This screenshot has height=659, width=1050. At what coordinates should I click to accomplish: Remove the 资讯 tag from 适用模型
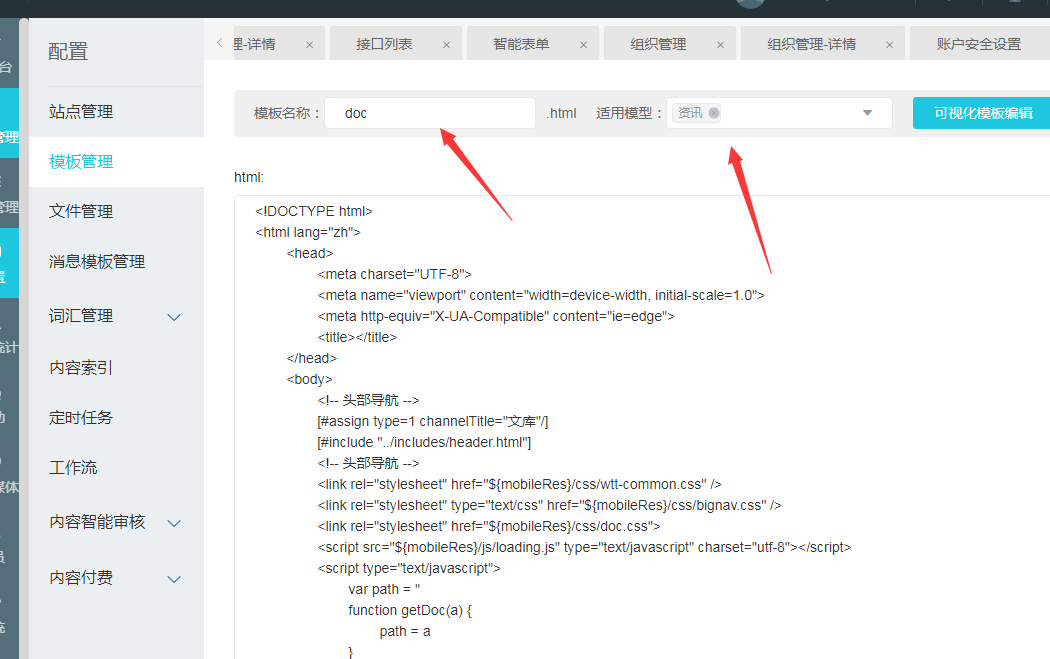(714, 113)
